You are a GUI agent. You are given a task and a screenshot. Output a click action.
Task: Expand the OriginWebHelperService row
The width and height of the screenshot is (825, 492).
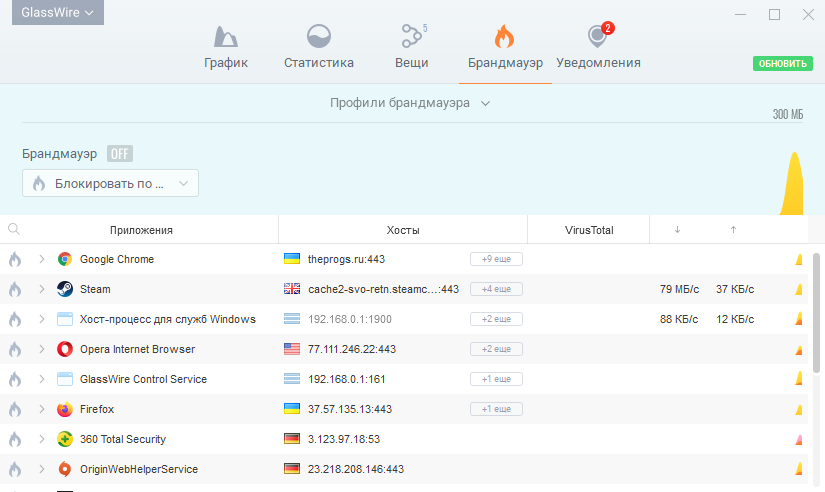(42, 469)
